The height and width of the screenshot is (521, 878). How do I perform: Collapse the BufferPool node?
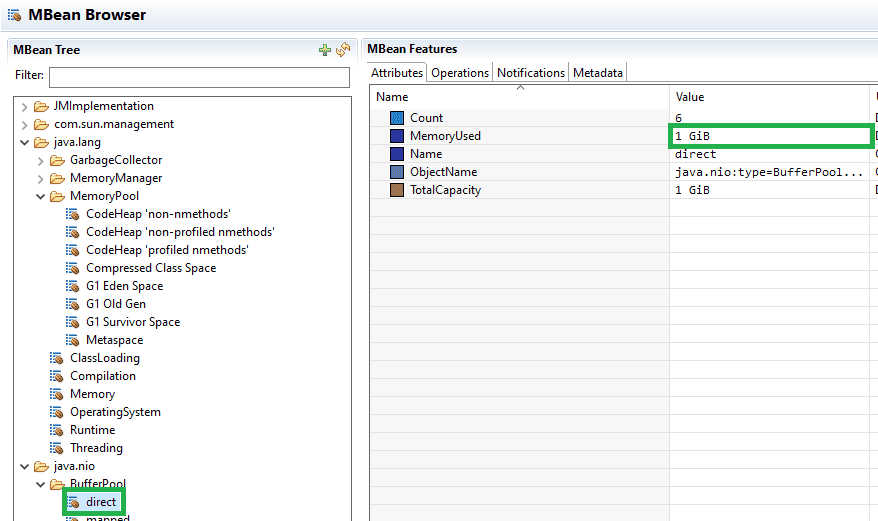(x=40, y=484)
